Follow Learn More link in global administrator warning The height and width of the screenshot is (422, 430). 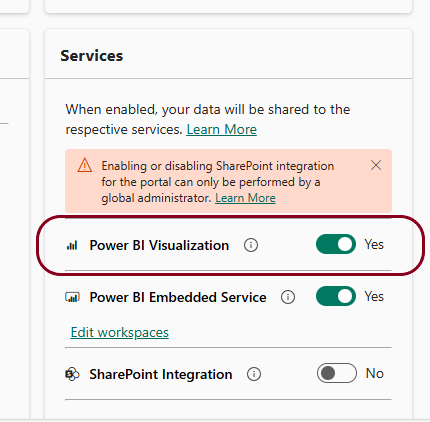(245, 198)
